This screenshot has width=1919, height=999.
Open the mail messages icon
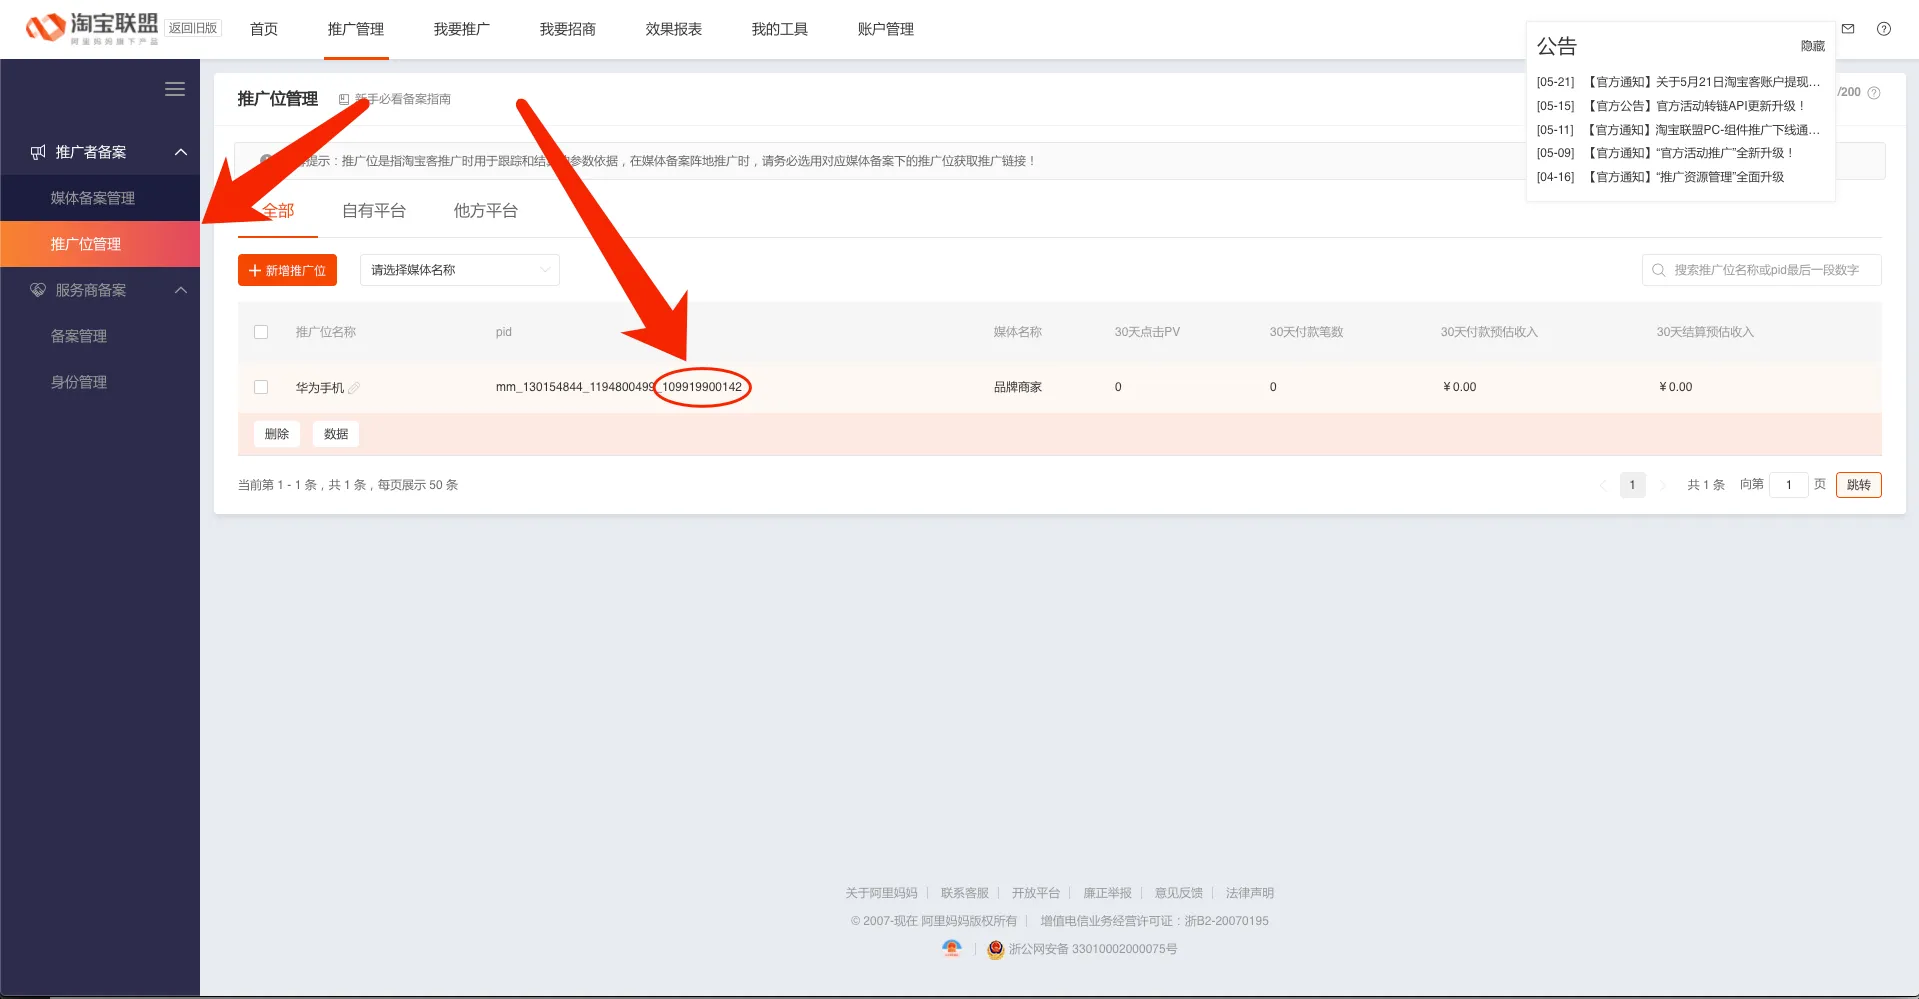pos(1848,29)
